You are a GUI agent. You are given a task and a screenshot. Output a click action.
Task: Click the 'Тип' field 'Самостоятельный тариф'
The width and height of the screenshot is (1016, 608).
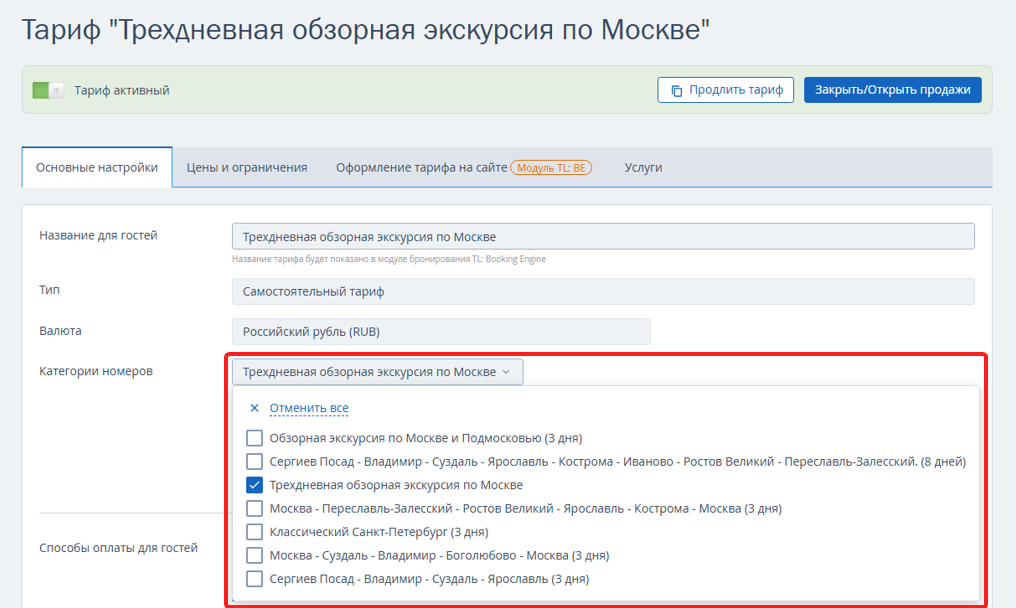point(603,292)
